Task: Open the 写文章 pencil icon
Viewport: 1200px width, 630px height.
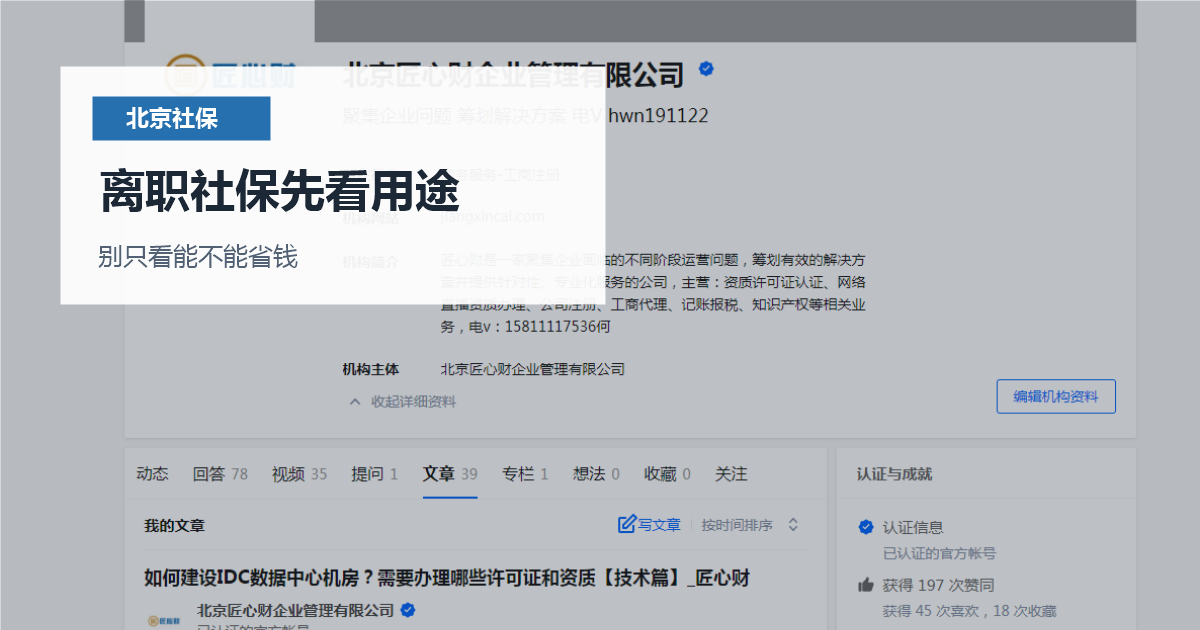Action: (627, 525)
